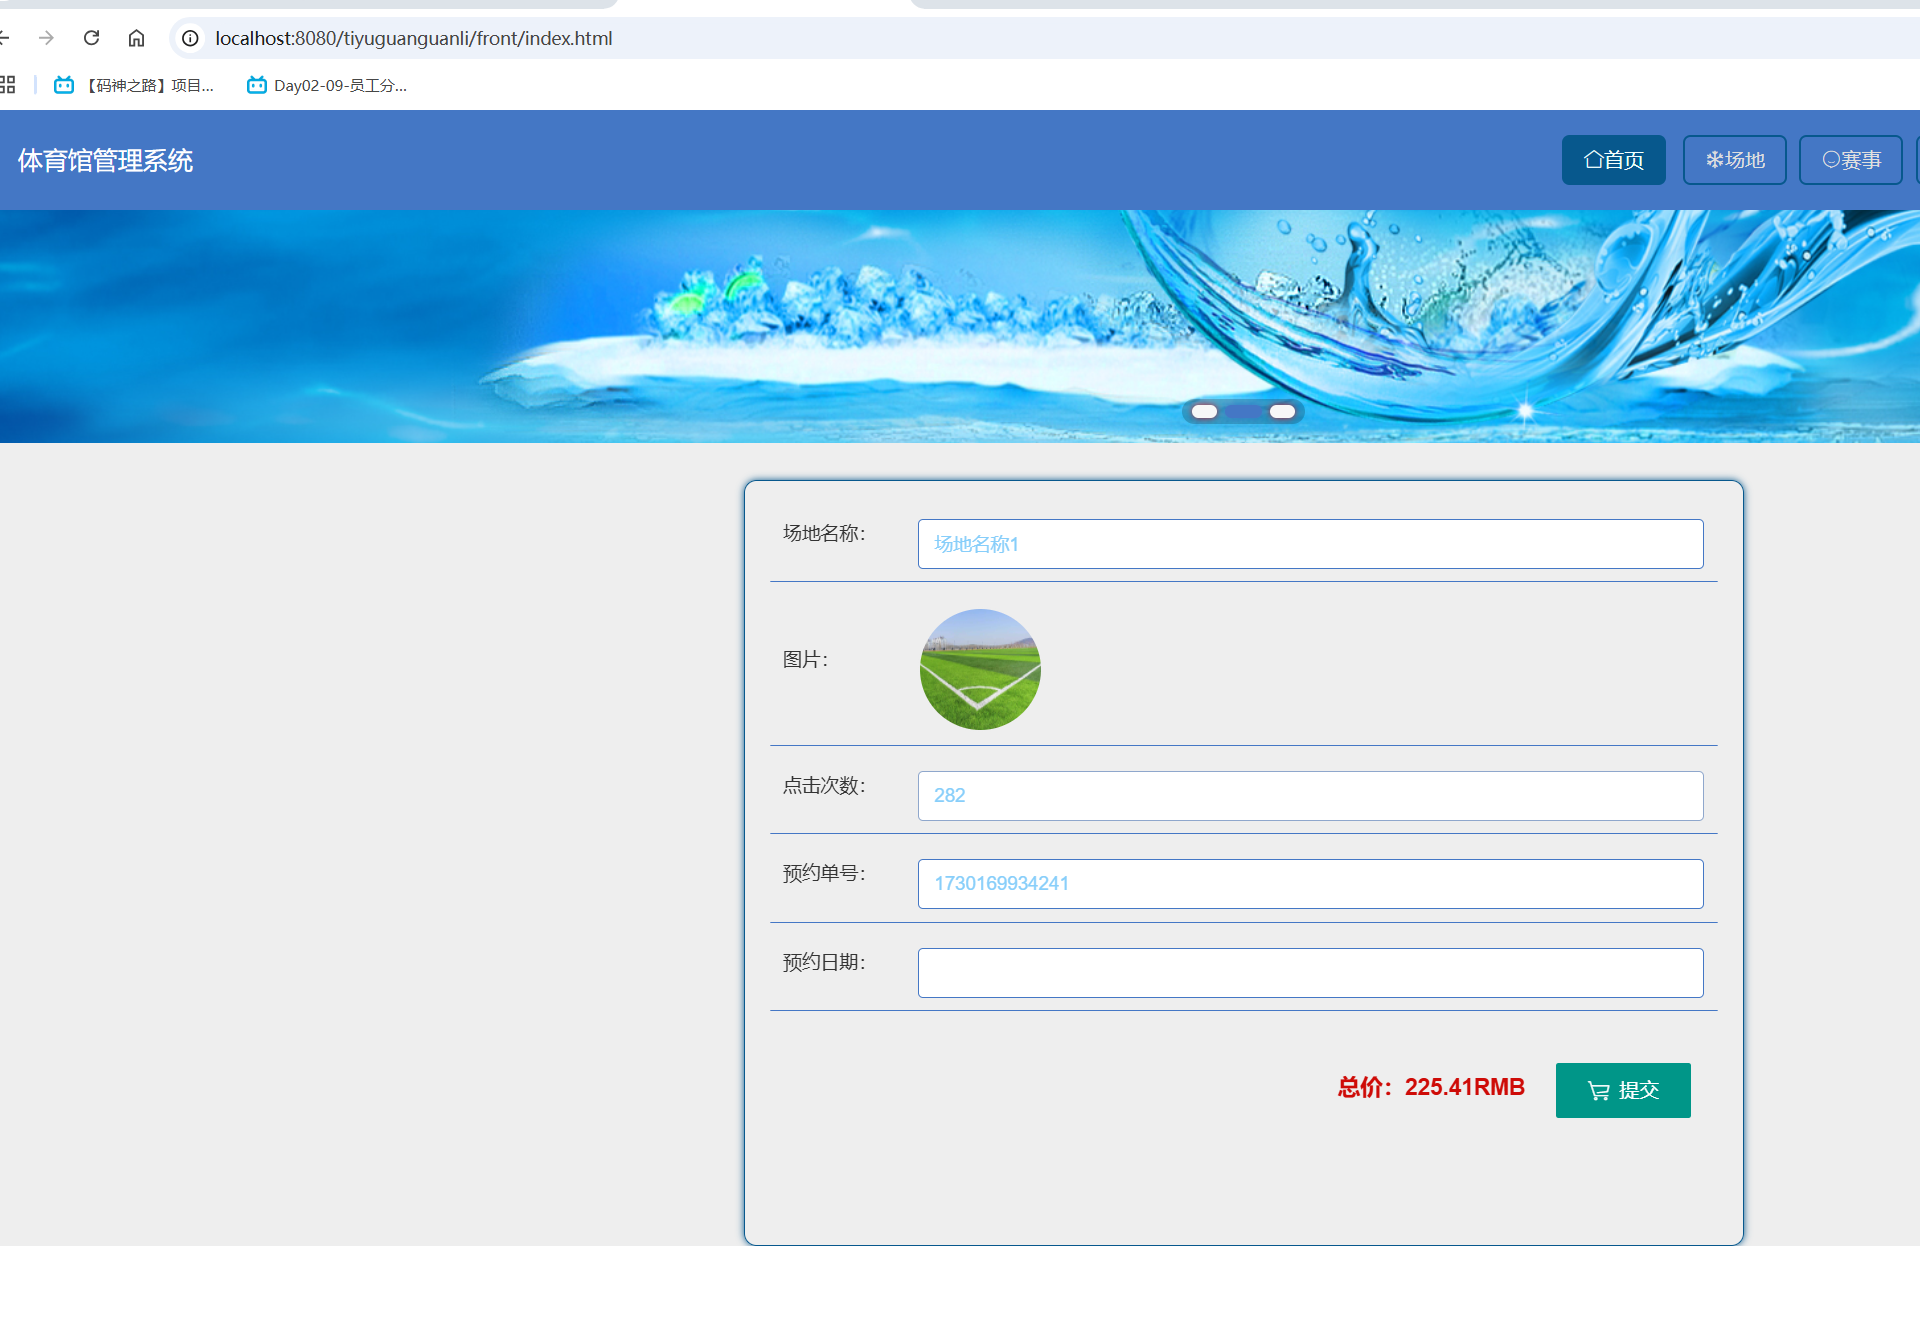
Task: Select the first carousel indicator dot
Action: pyautogui.click(x=1204, y=412)
